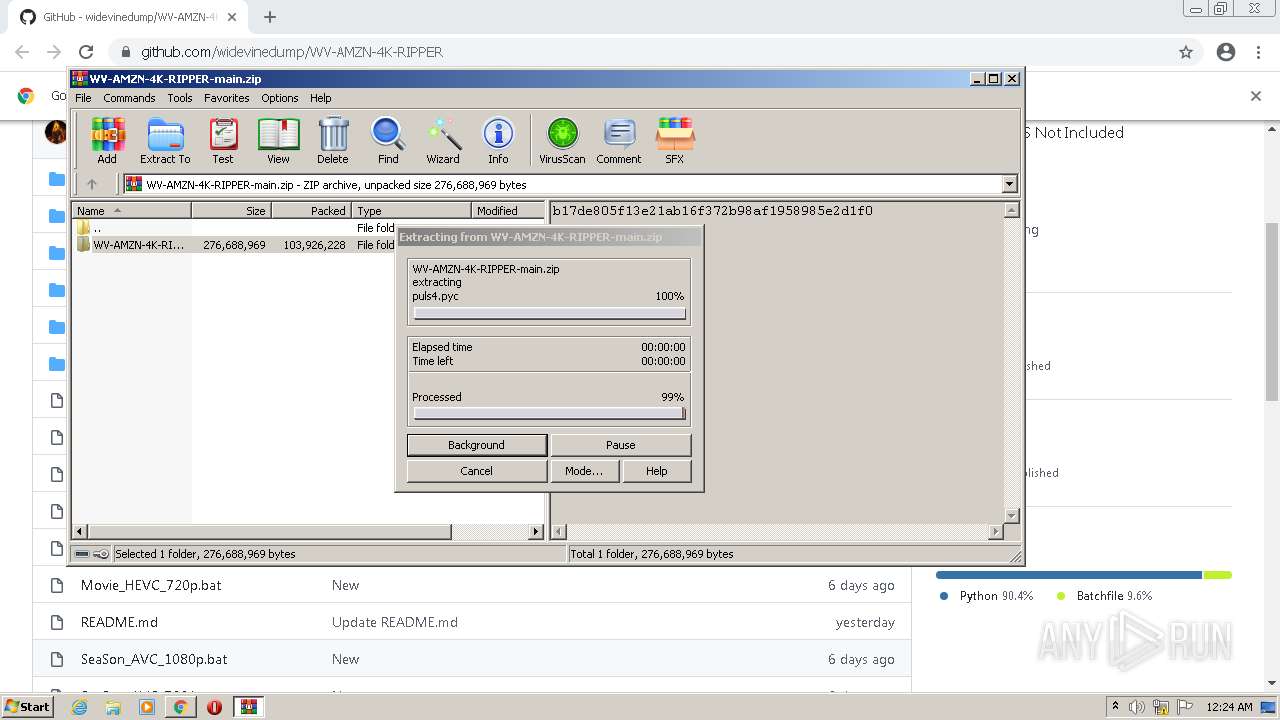Click the Pause button
This screenshot has width=1280, height=720.
point(621,445)
